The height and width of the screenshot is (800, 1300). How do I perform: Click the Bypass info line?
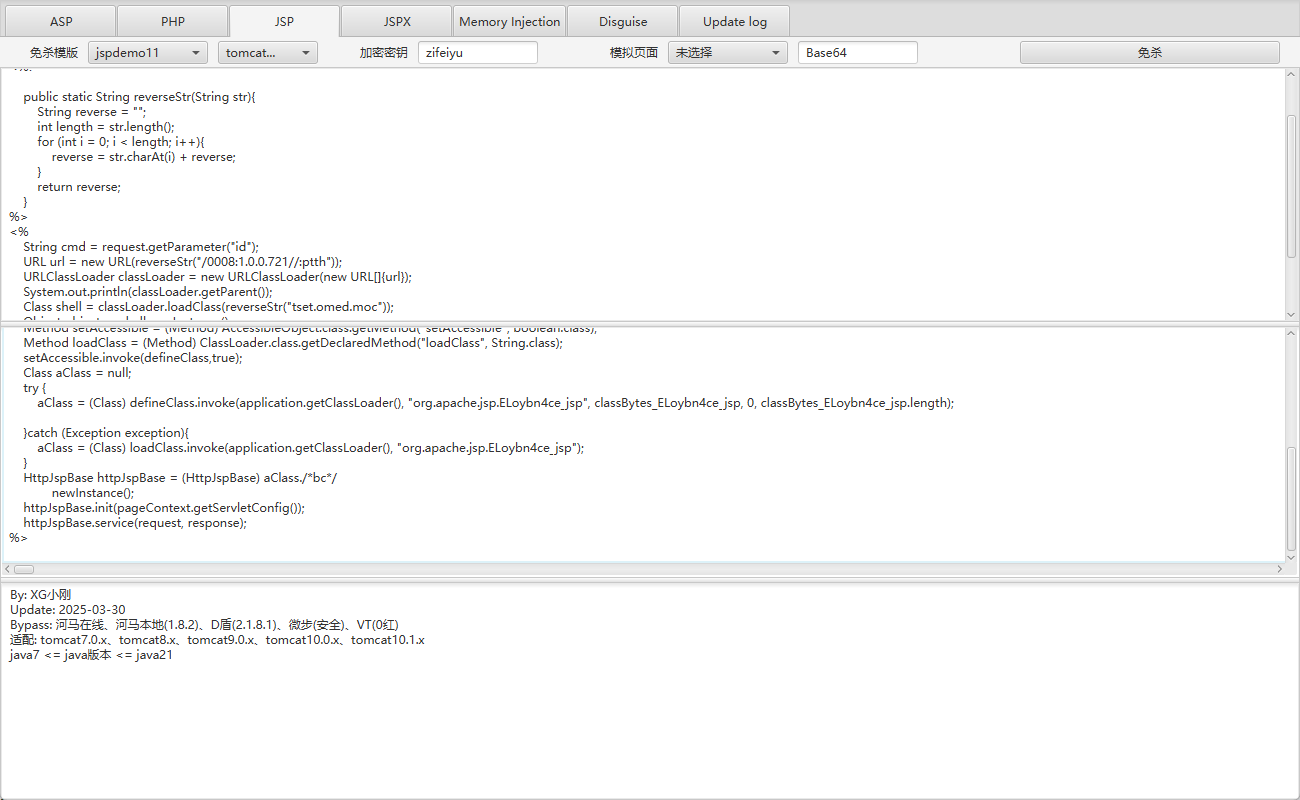(x=204, y=625)
